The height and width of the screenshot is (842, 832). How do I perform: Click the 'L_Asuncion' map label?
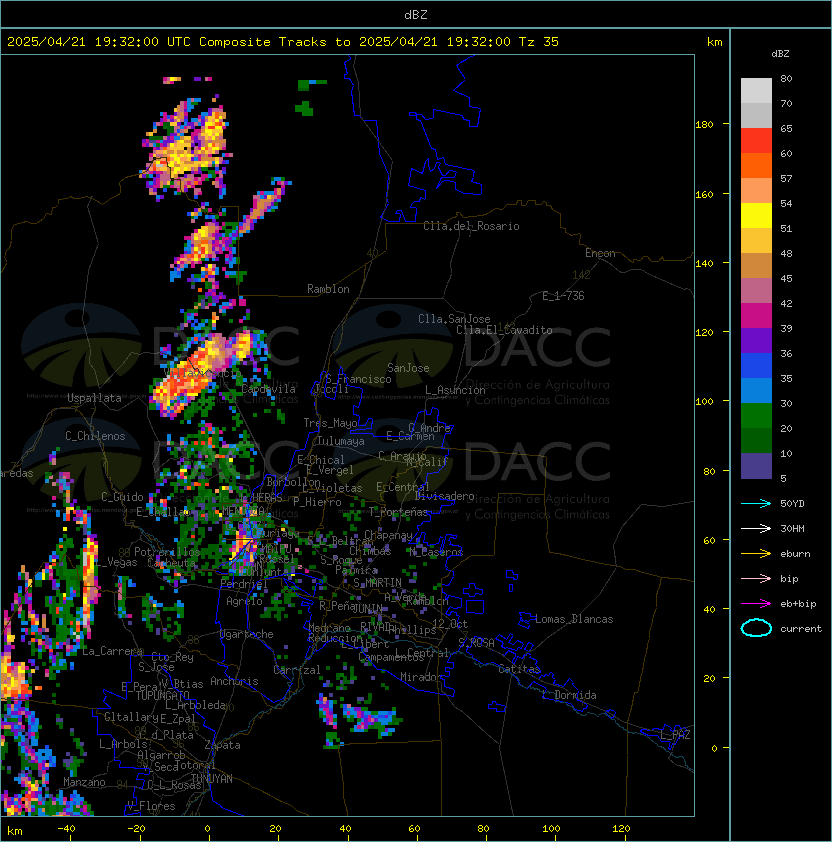455,390
